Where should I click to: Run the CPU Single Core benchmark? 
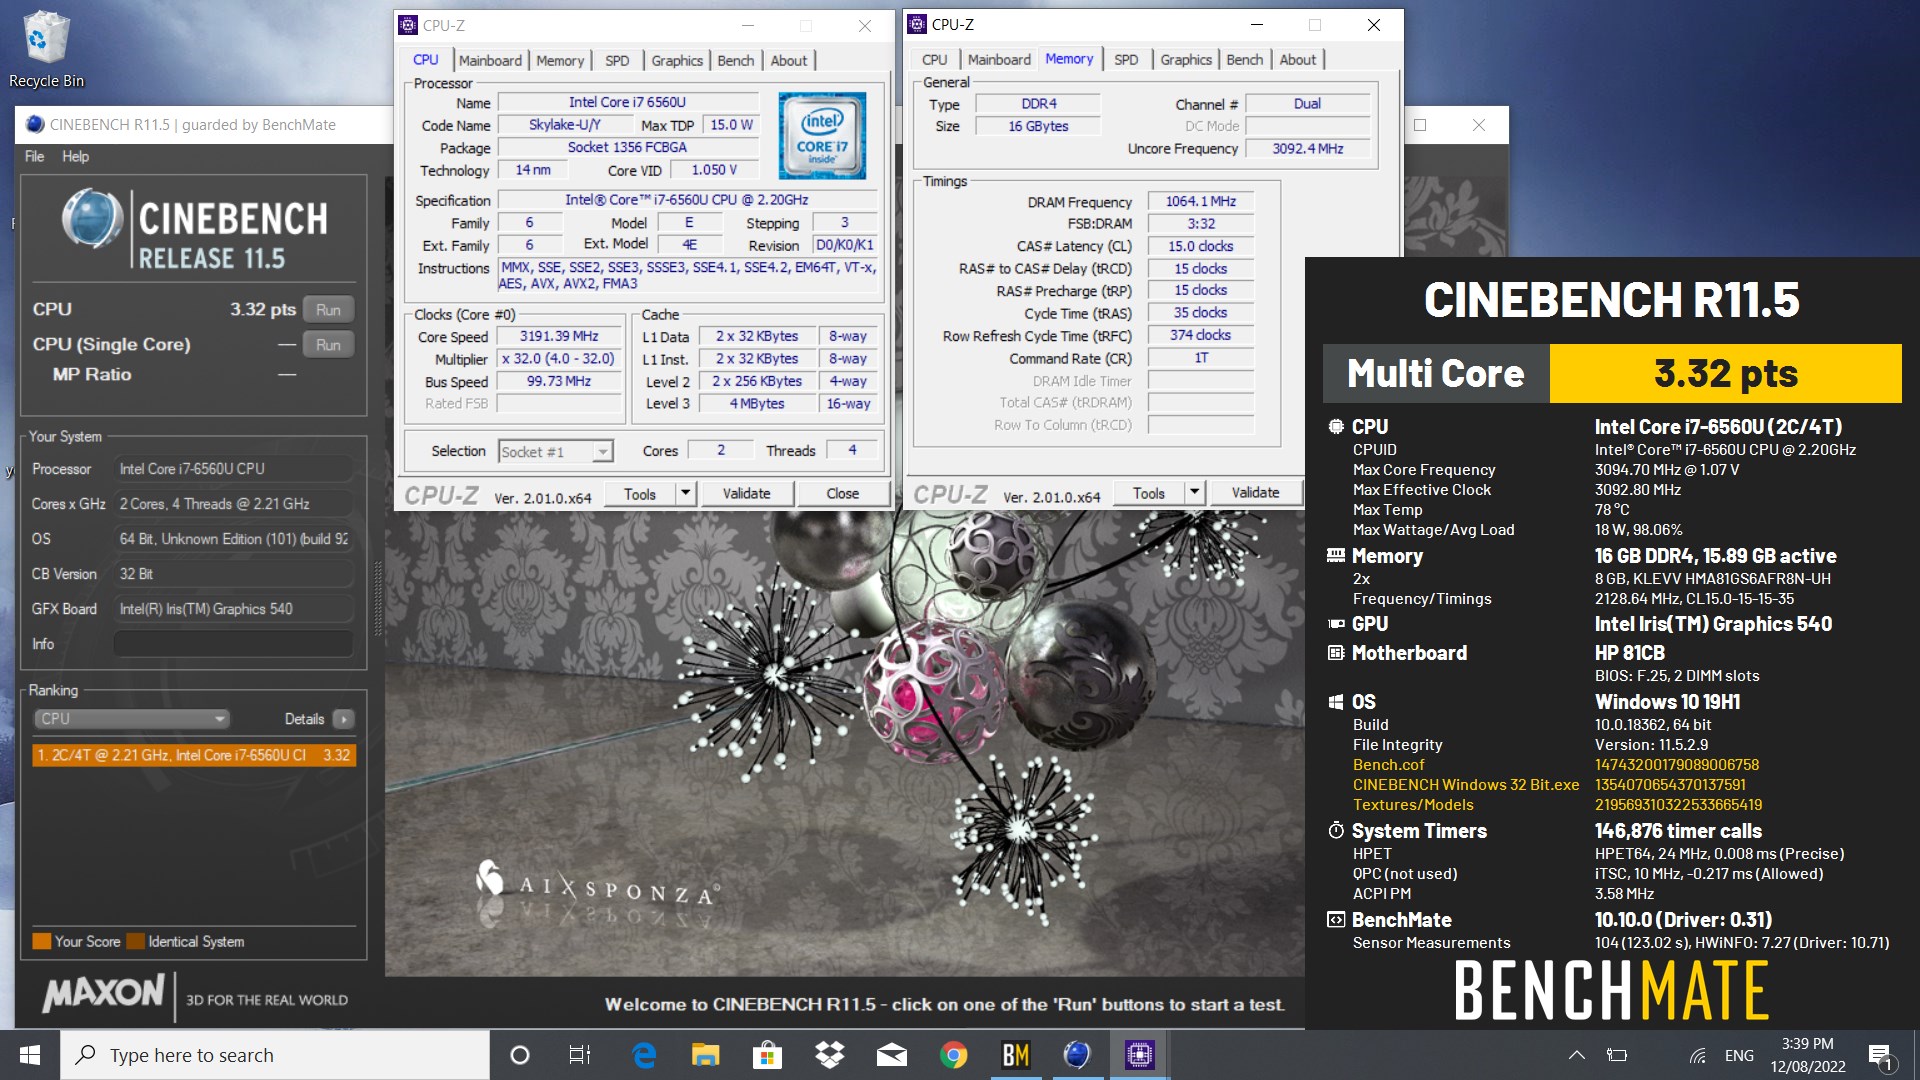point(328,345)
